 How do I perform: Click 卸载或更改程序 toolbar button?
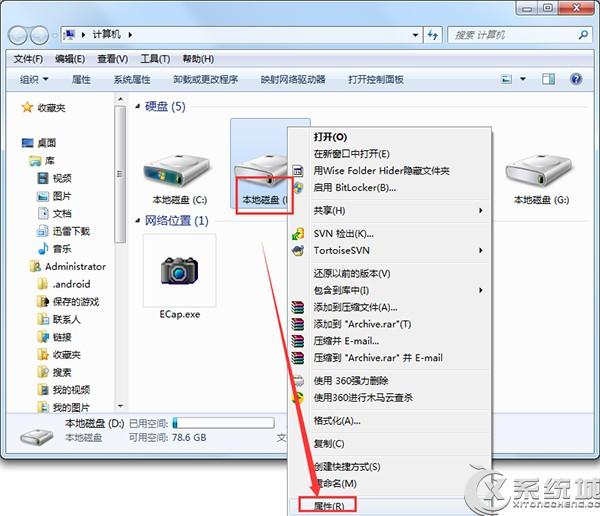coord(205,79)
